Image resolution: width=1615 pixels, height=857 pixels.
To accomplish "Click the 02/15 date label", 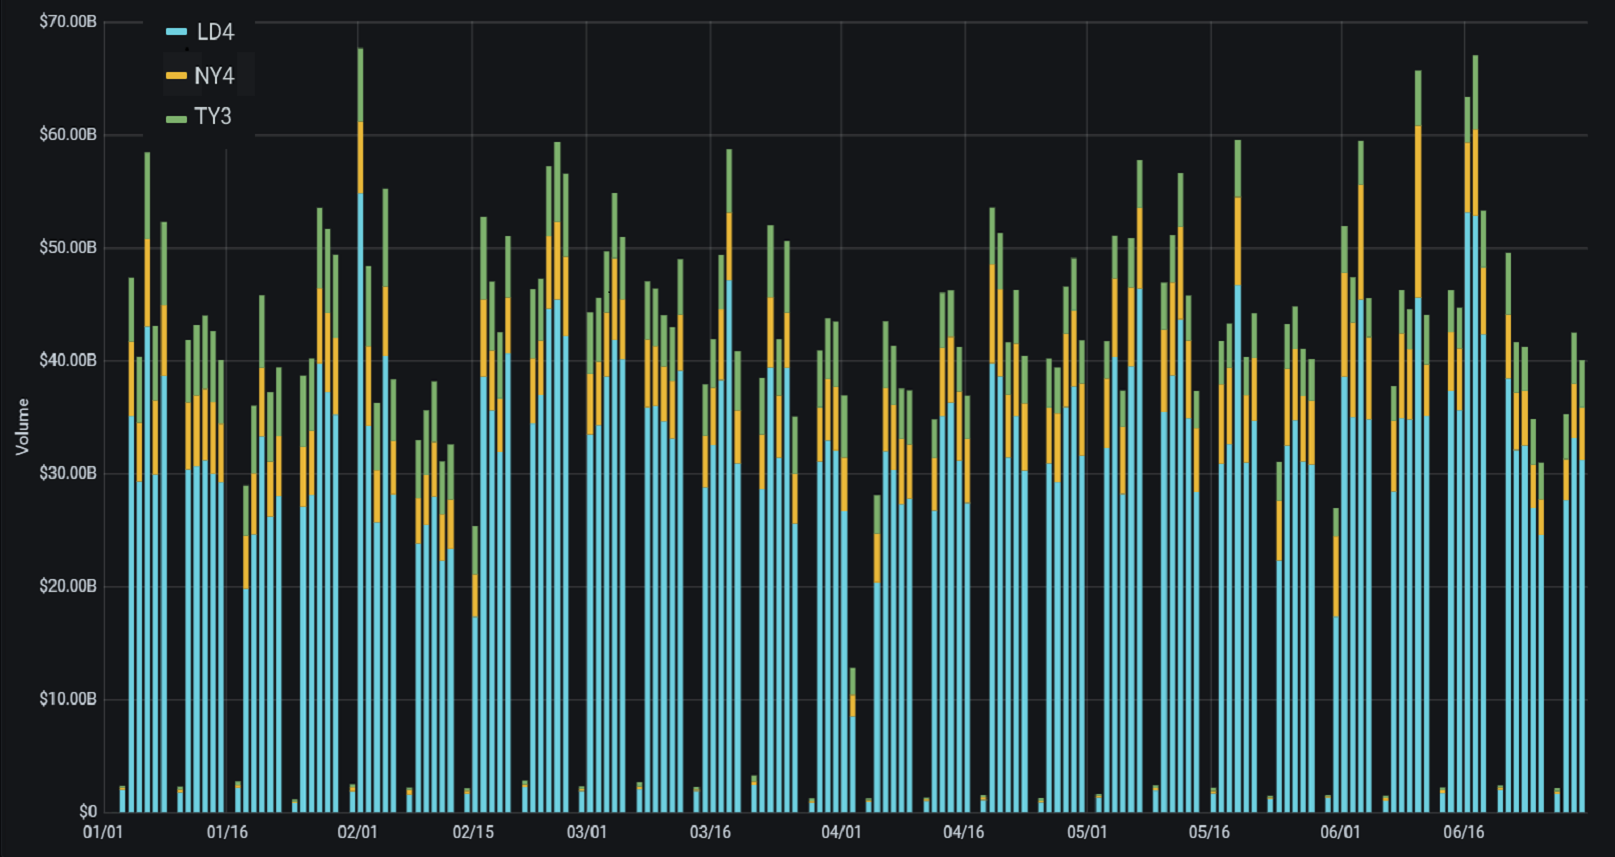I will (x=473, y=832).
